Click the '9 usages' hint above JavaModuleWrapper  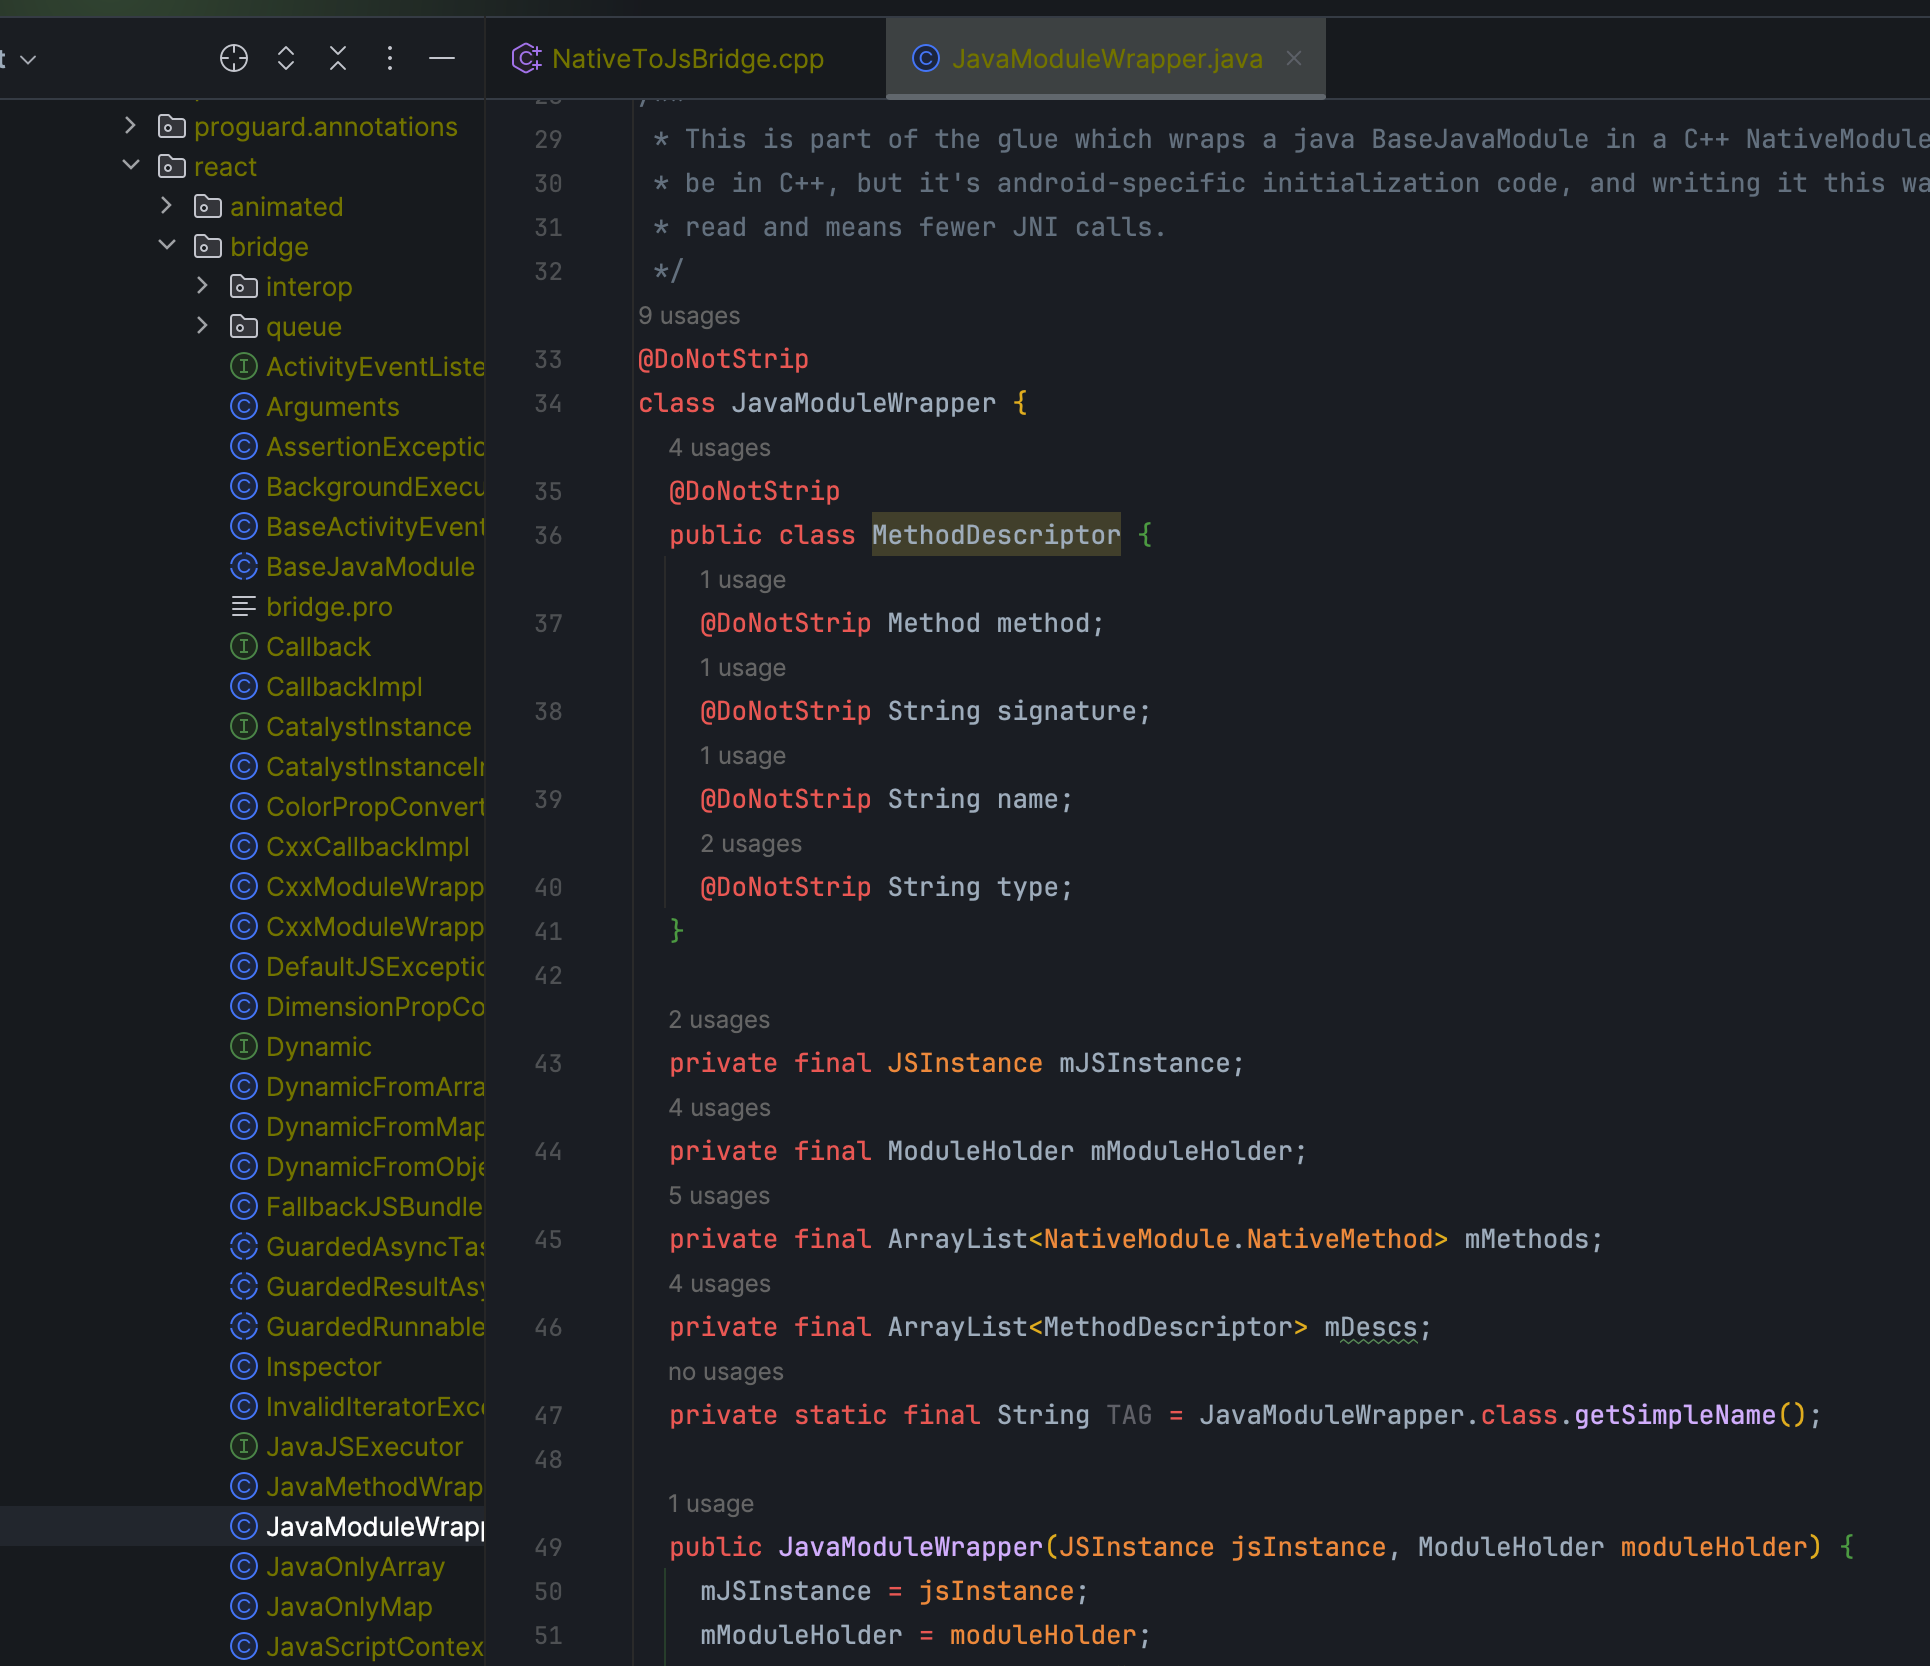coord(689,316)
